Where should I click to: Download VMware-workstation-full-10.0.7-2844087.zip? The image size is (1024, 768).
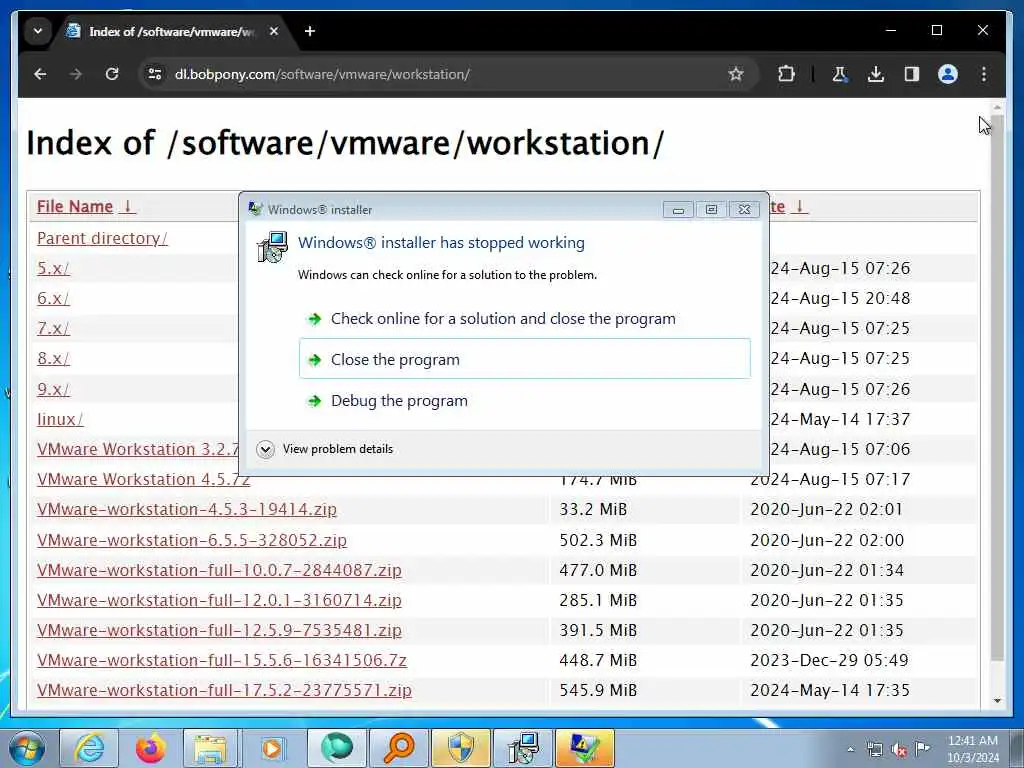coord(219,570)
